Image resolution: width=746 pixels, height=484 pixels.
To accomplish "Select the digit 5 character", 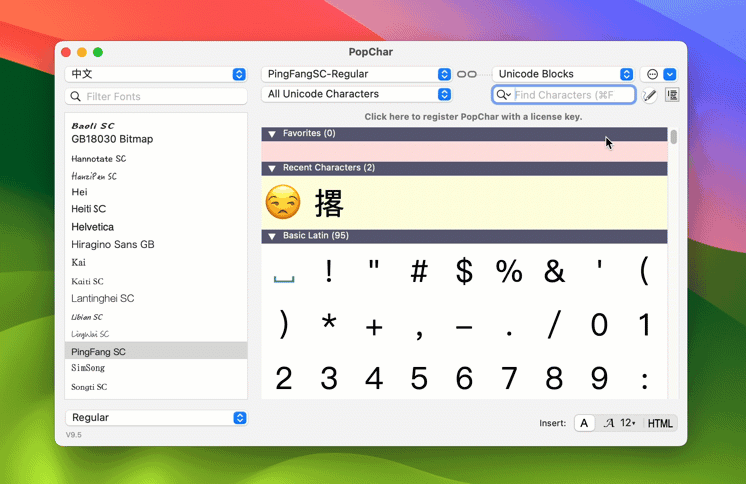I will pos(419,378).
